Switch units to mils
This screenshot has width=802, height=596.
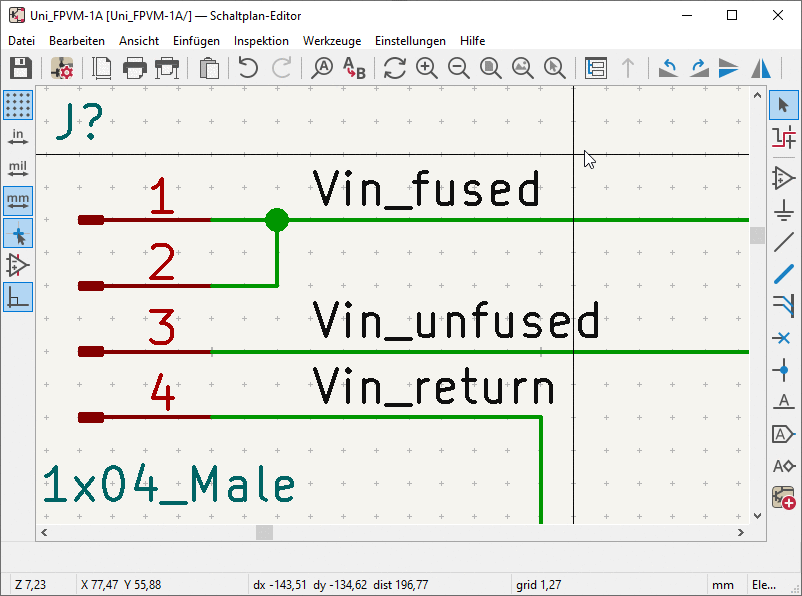point(18,169)
